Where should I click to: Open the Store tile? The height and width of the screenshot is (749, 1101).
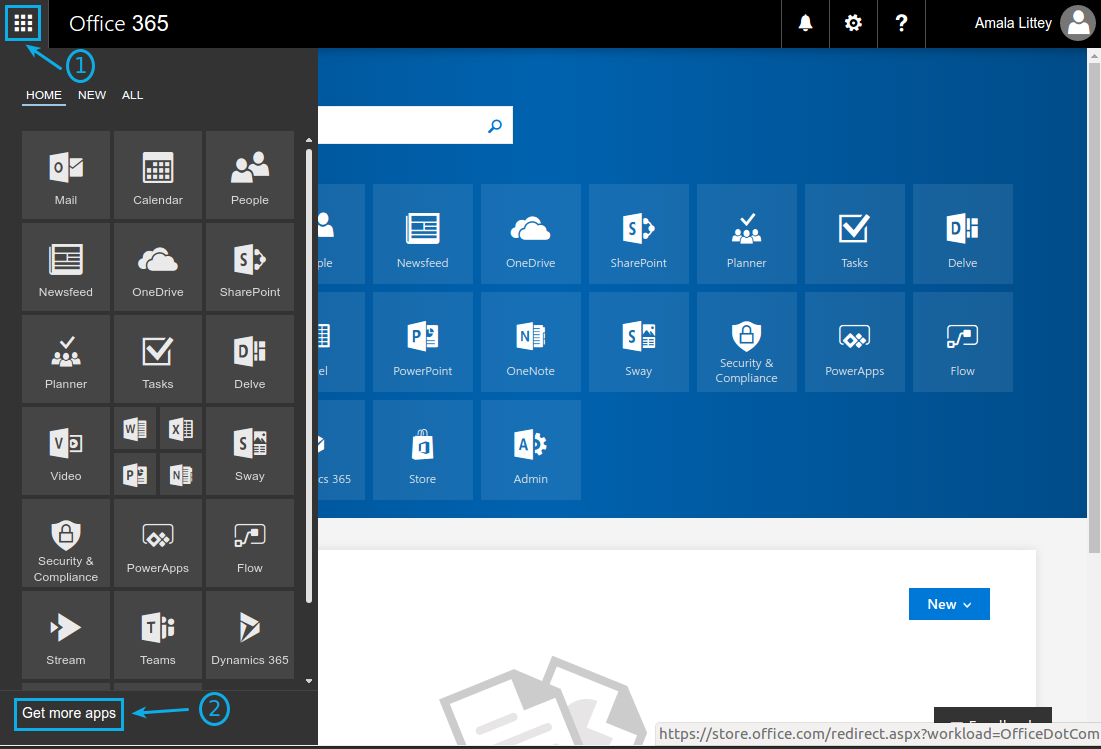423,450
